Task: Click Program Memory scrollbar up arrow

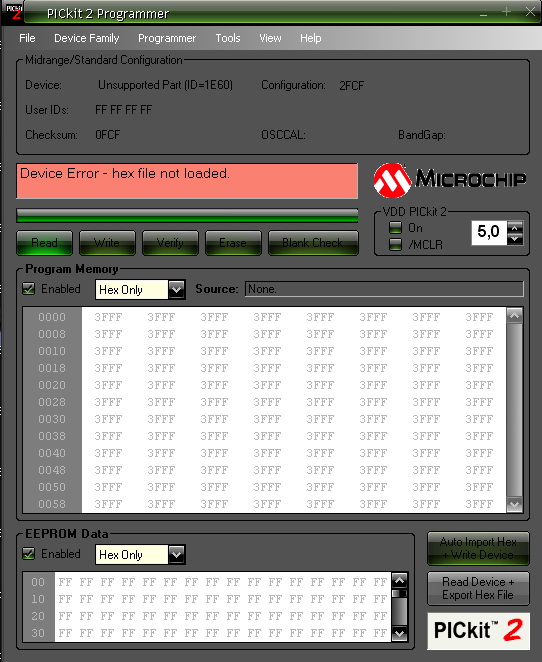Action: pos(515,315)
